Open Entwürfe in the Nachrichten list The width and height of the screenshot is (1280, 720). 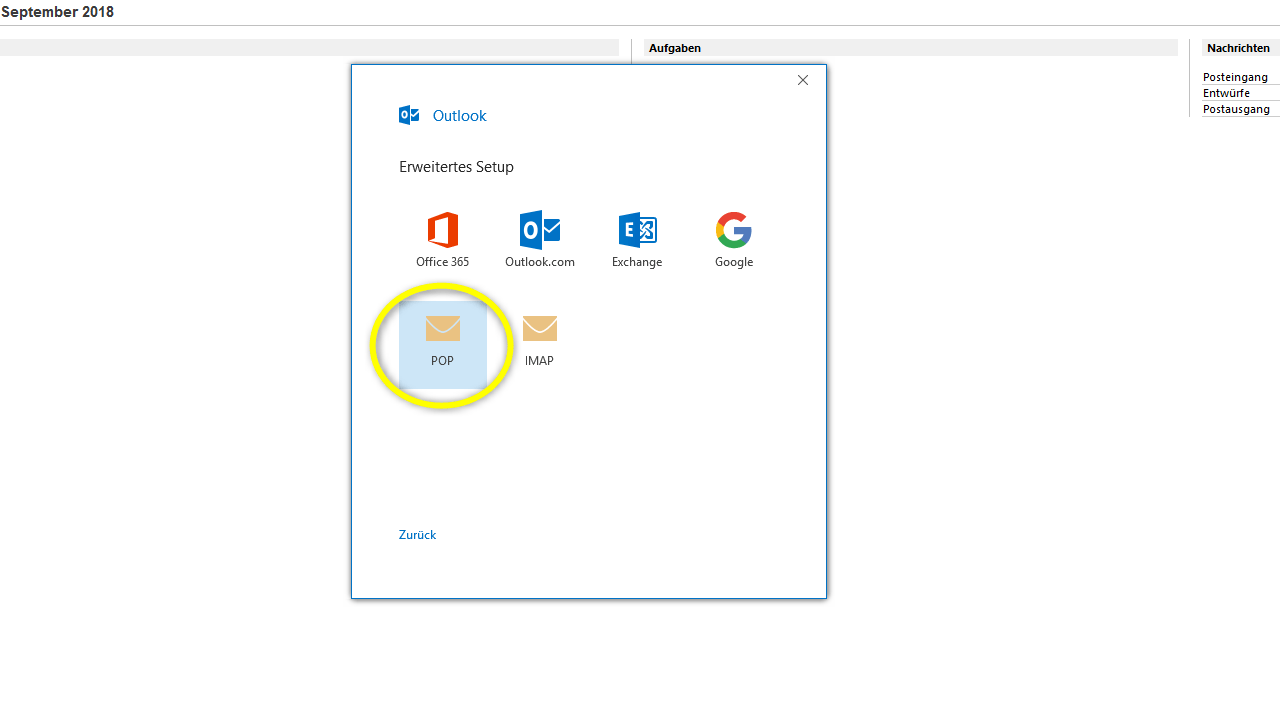tap(1226, 93)
